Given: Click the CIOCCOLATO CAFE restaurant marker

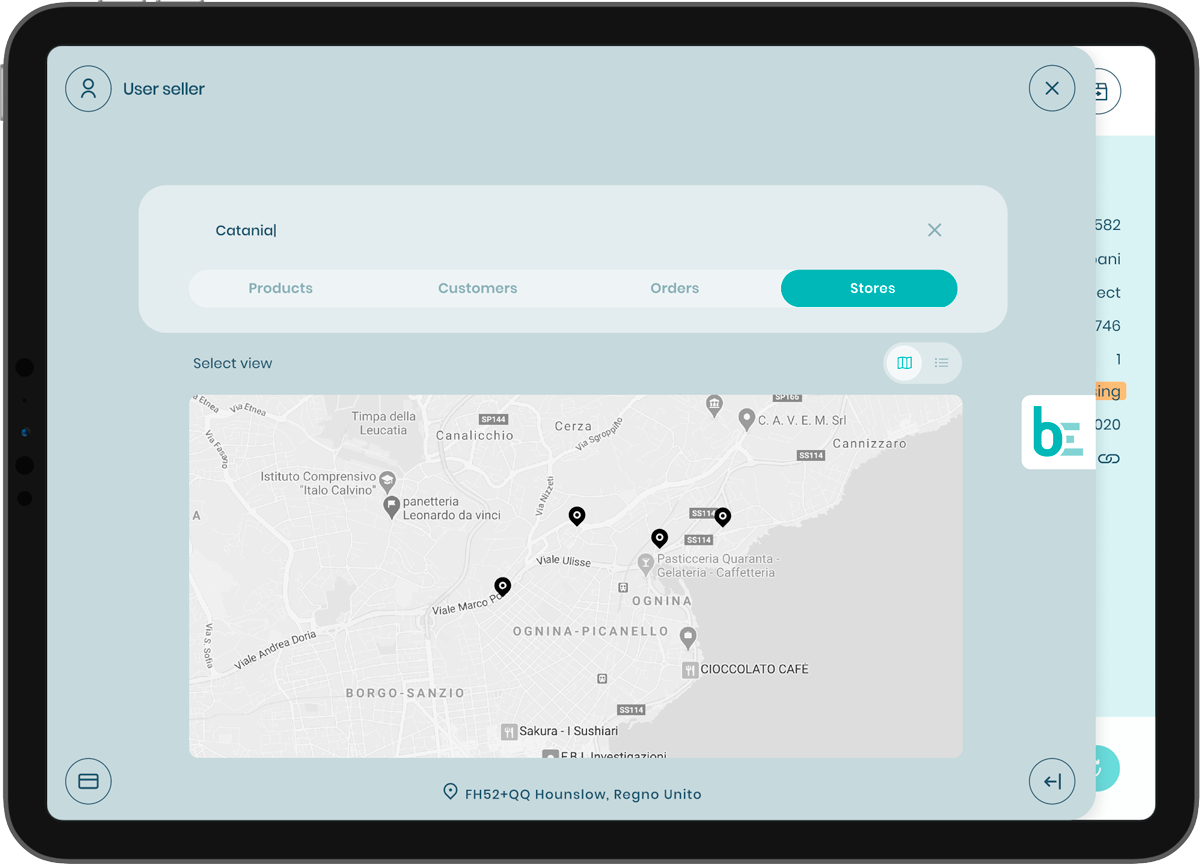Looking at the screenshot, I should [x=689, y=670].
